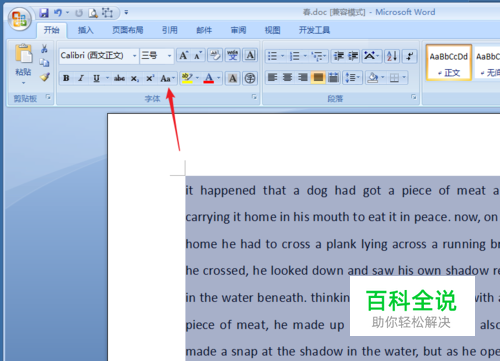
Task: Open the Calibri font name dropdown
Action: [x=135, y=56]
